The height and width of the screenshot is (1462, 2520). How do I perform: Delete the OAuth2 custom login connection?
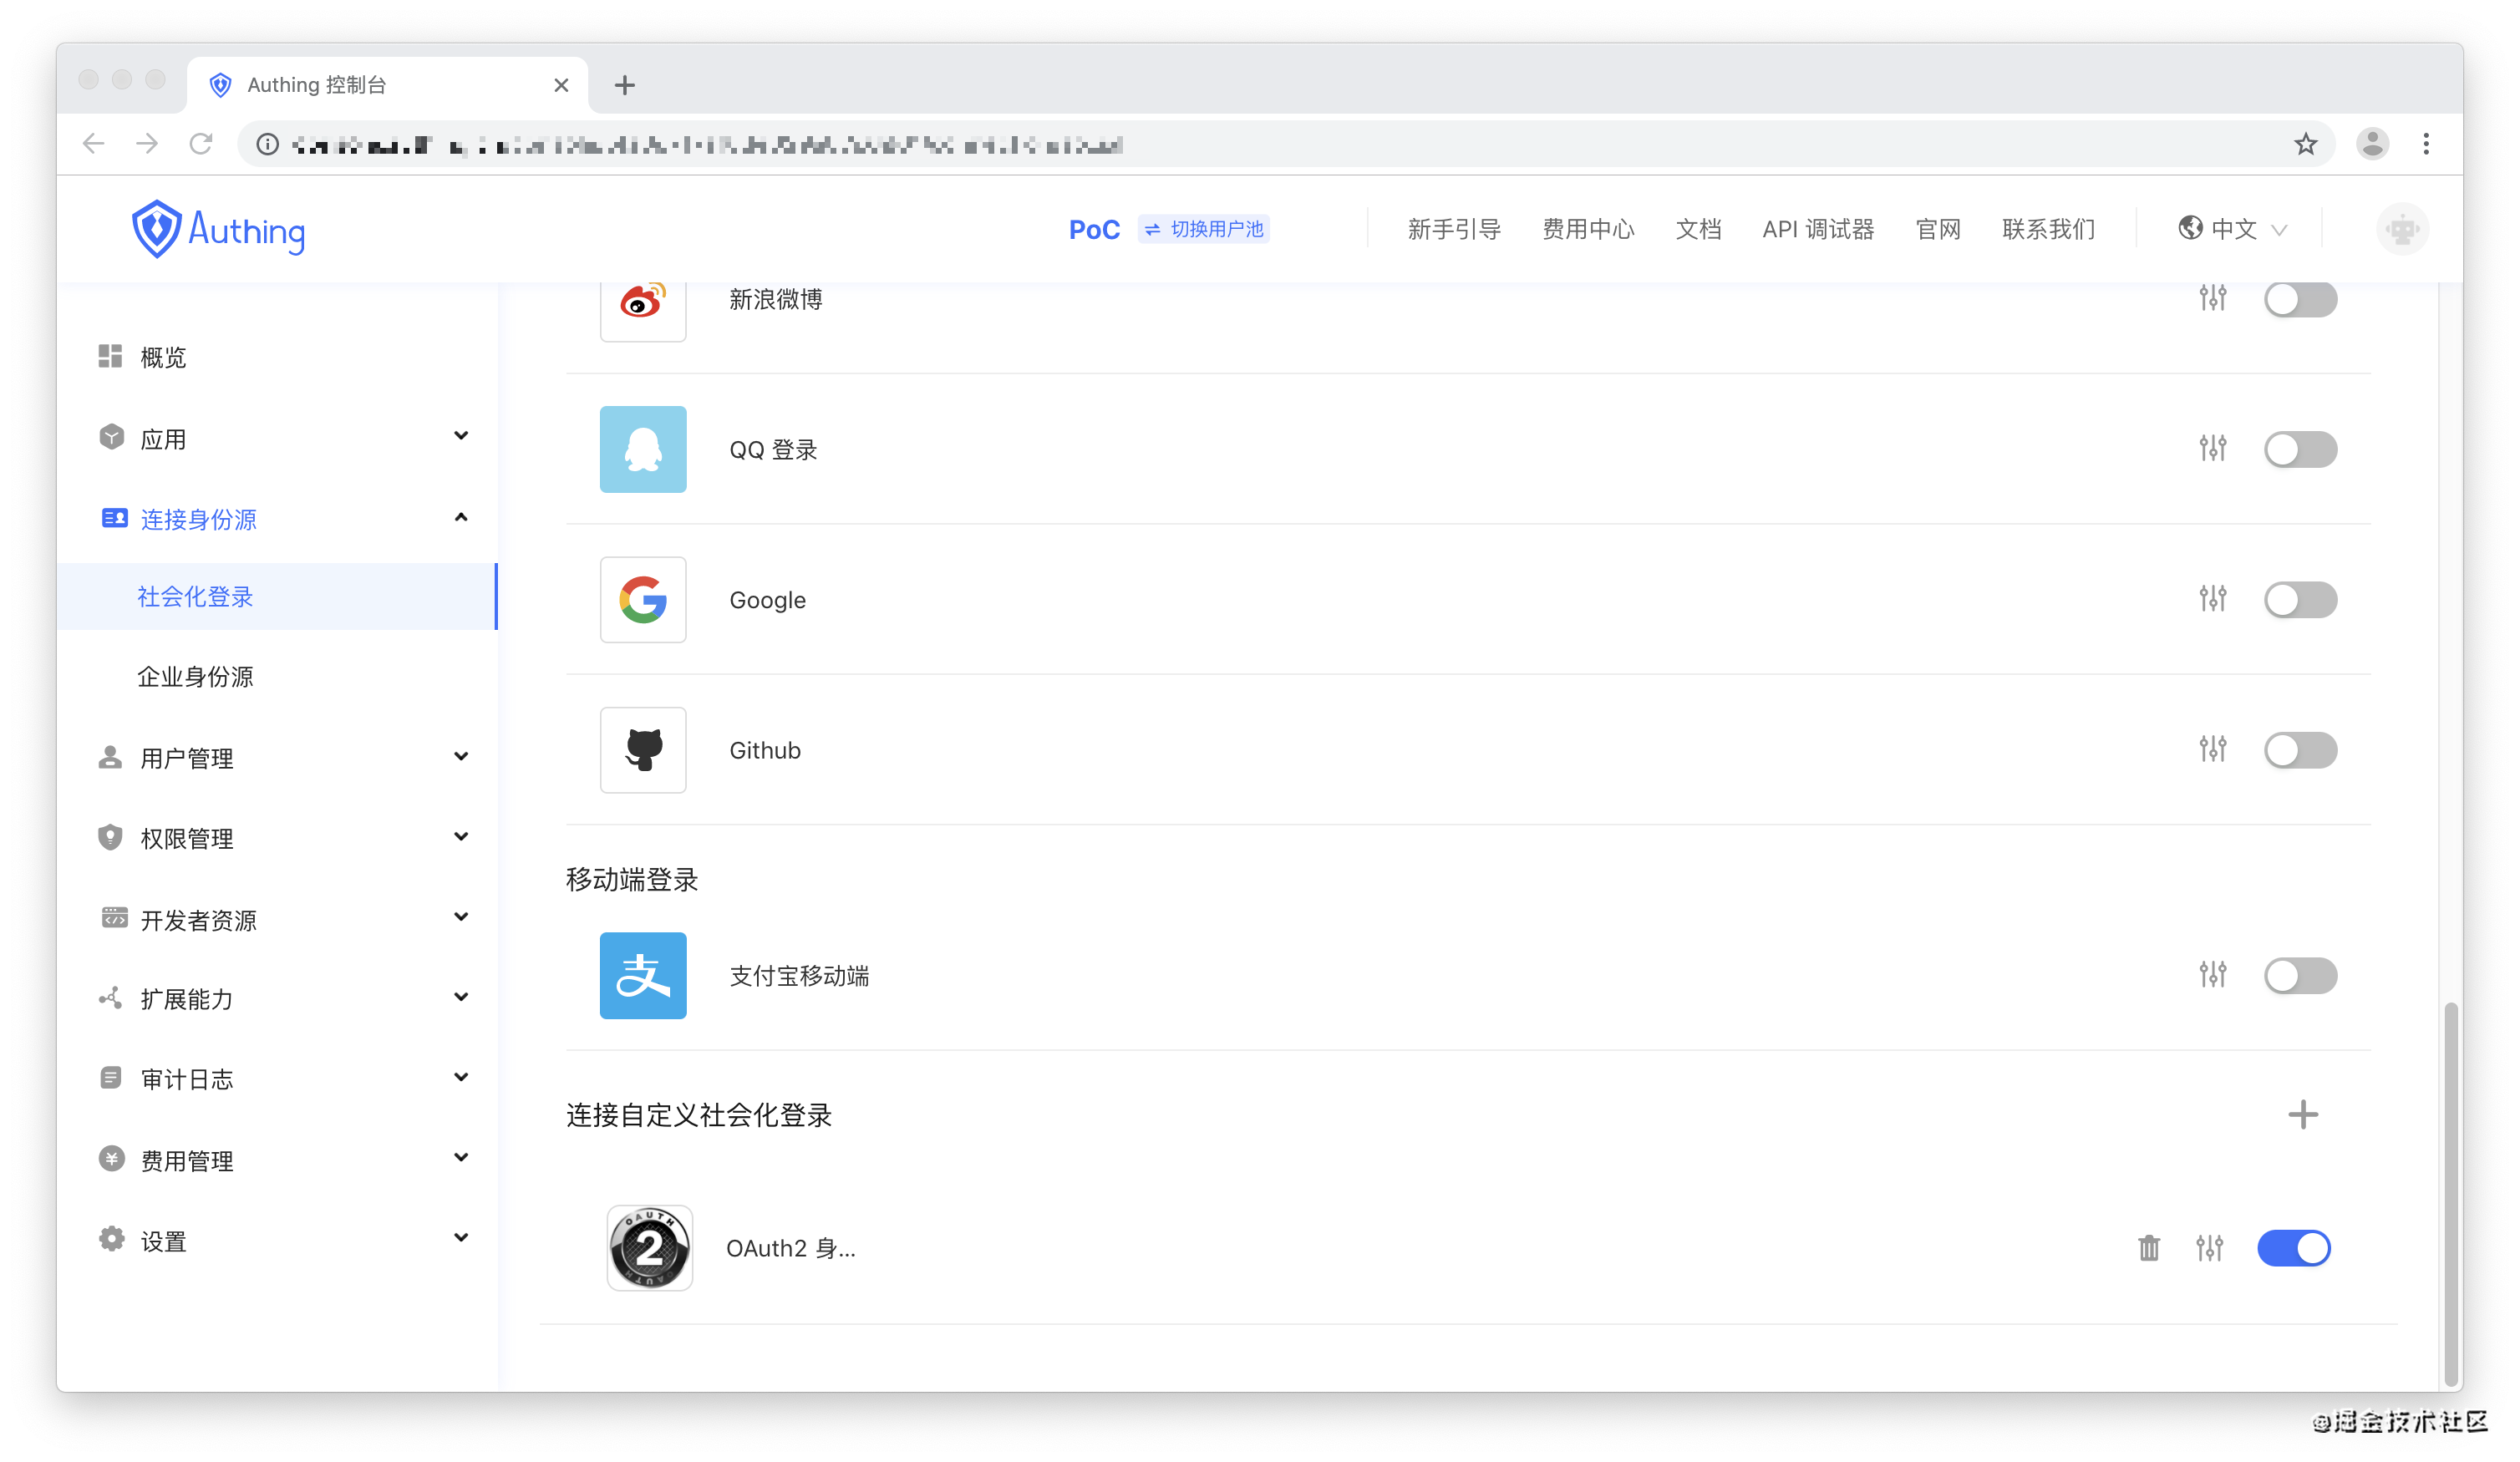point(2148,1247)
